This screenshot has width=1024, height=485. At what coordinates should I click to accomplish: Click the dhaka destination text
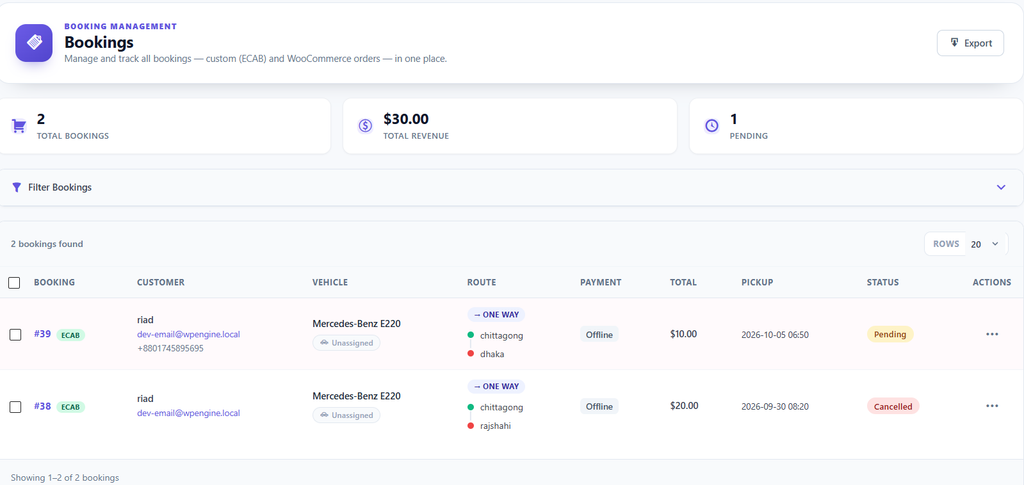click(492, 354)
